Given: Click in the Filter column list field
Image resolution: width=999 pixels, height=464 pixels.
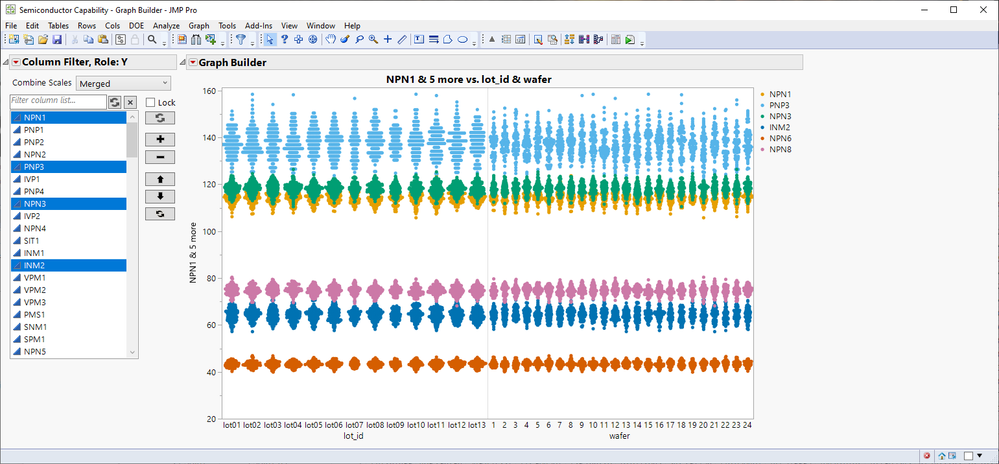Looking at the screenshot, I should click(x=57, y=102).
